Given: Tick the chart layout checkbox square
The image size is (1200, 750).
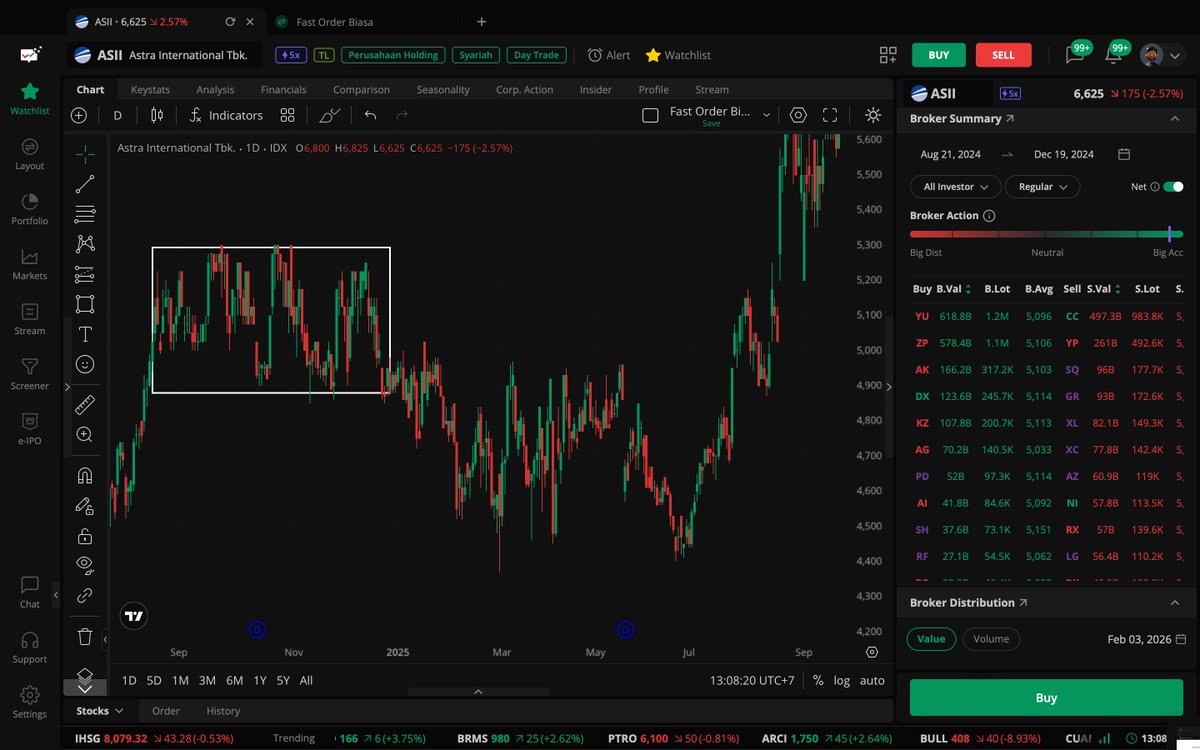Looking at the screenshot, I should [x=650, y=115].
